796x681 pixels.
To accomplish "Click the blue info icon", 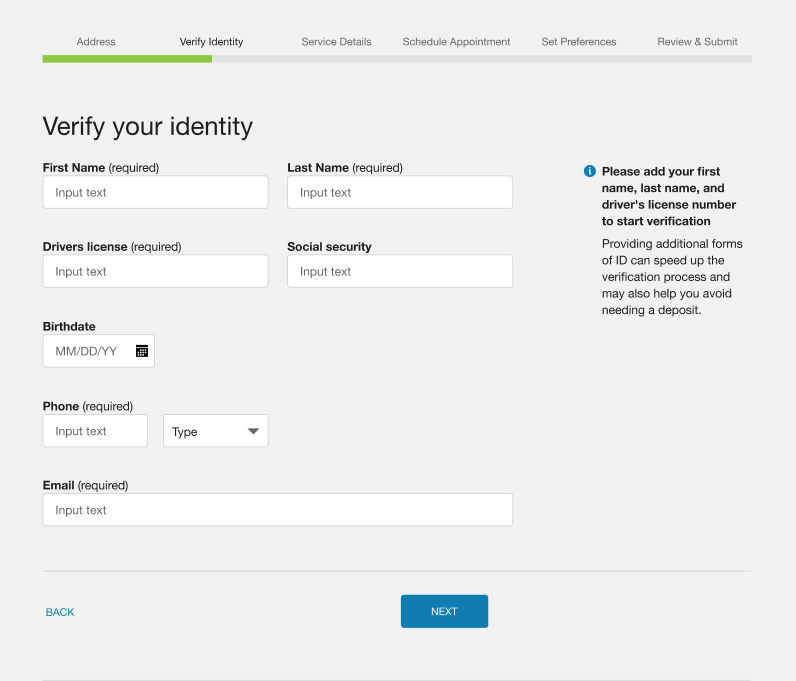I will pos(590,171).
